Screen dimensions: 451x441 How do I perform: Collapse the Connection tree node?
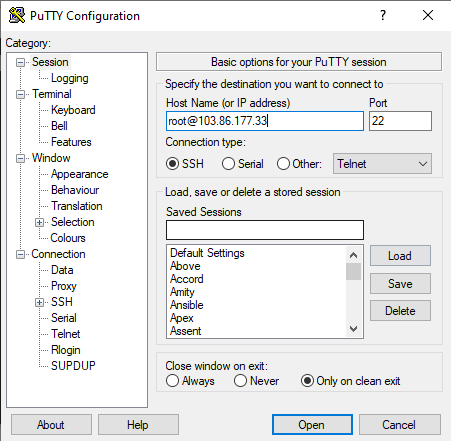tap(20, 255)
